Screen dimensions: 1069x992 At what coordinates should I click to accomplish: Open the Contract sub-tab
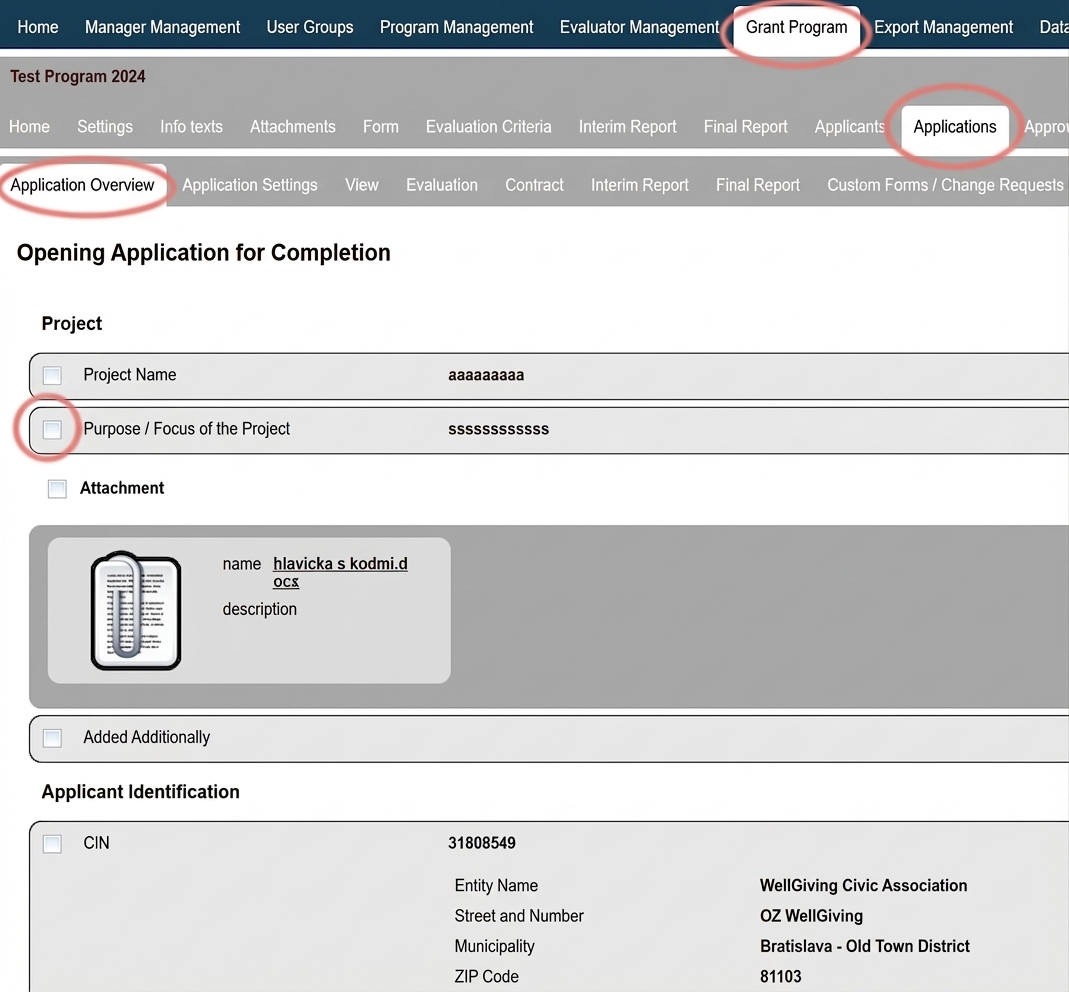534,185
